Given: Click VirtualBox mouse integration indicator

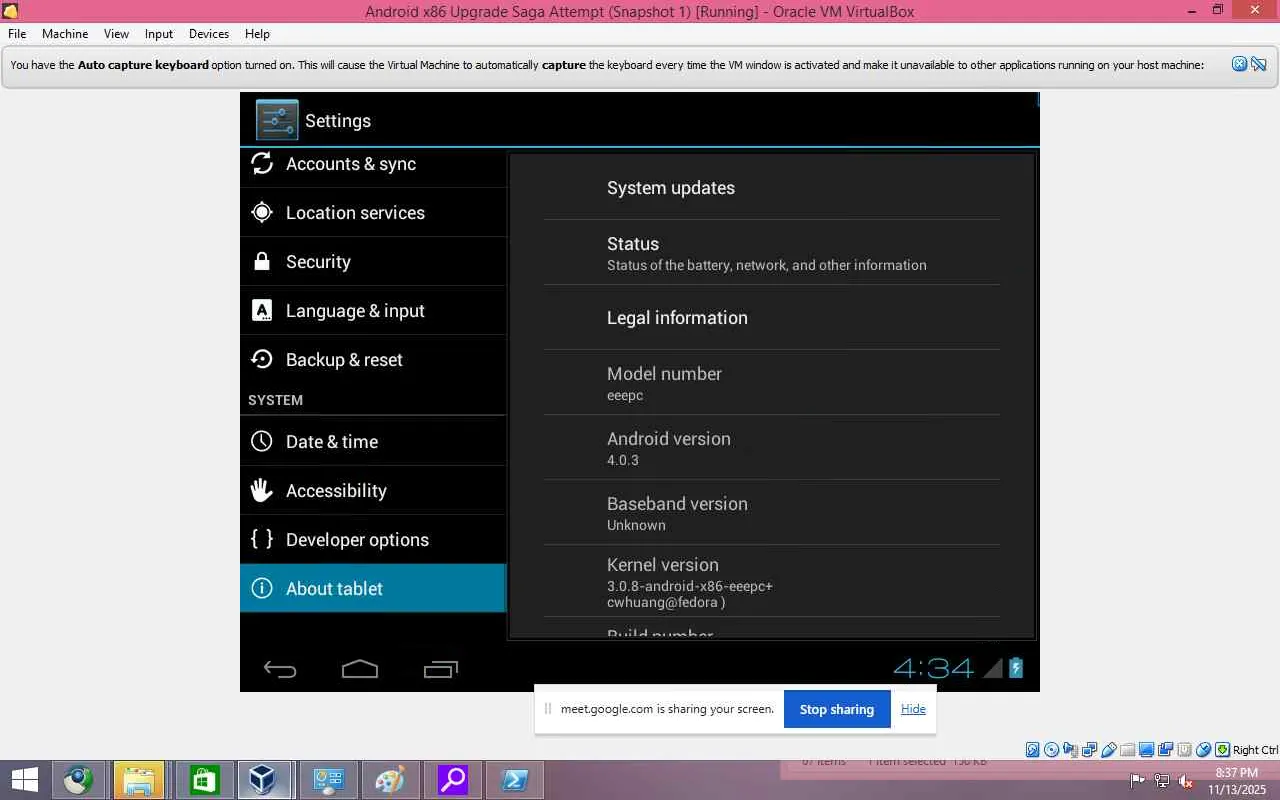Looking at the screenshot, I should [1204, 750].
